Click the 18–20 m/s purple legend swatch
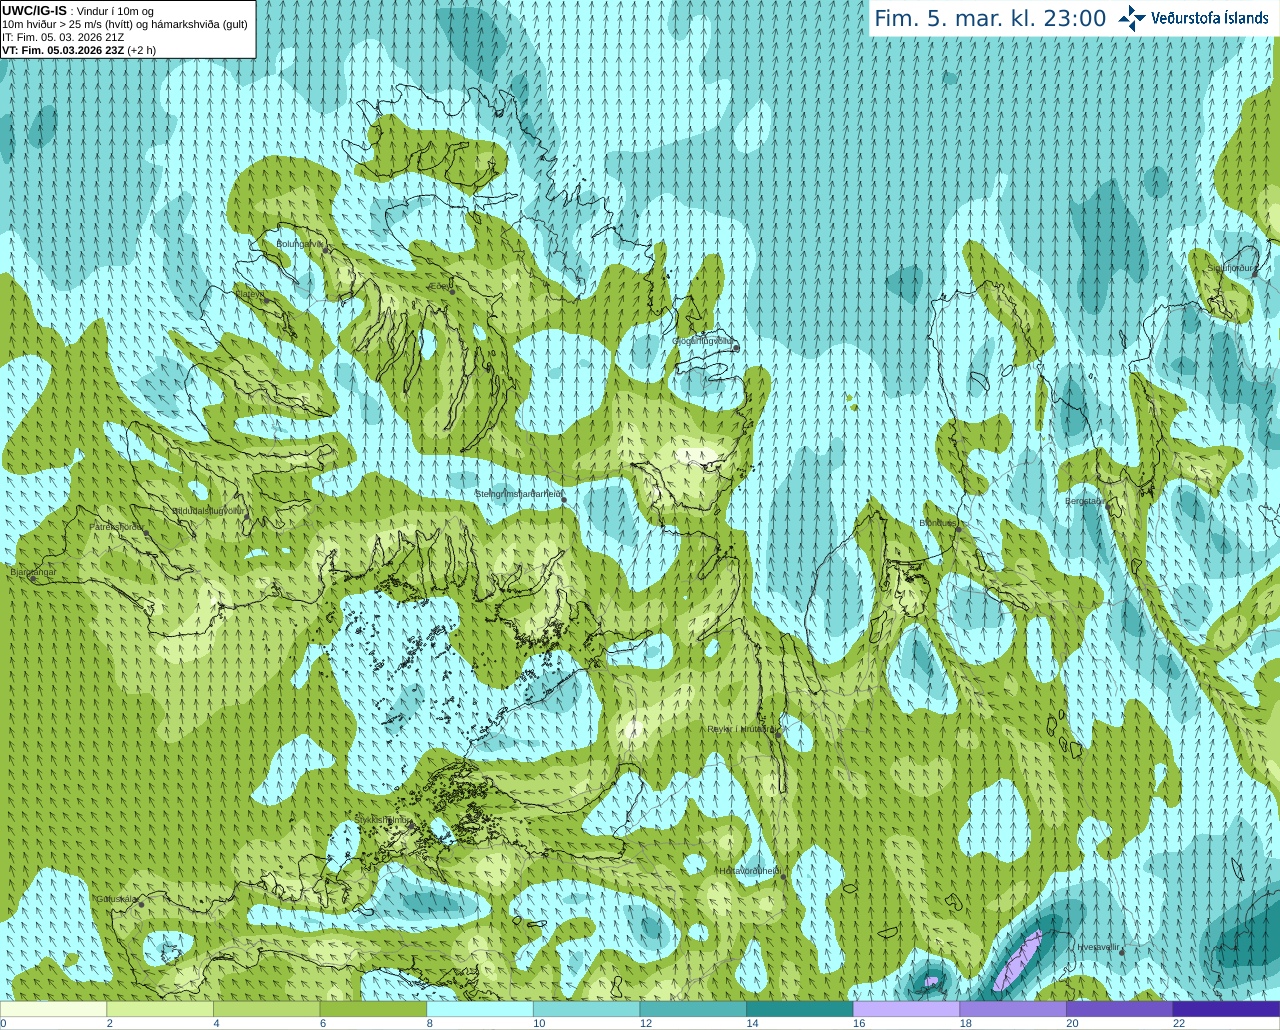Screen dimensions: 1280x1030 tap(1013, 1009)
